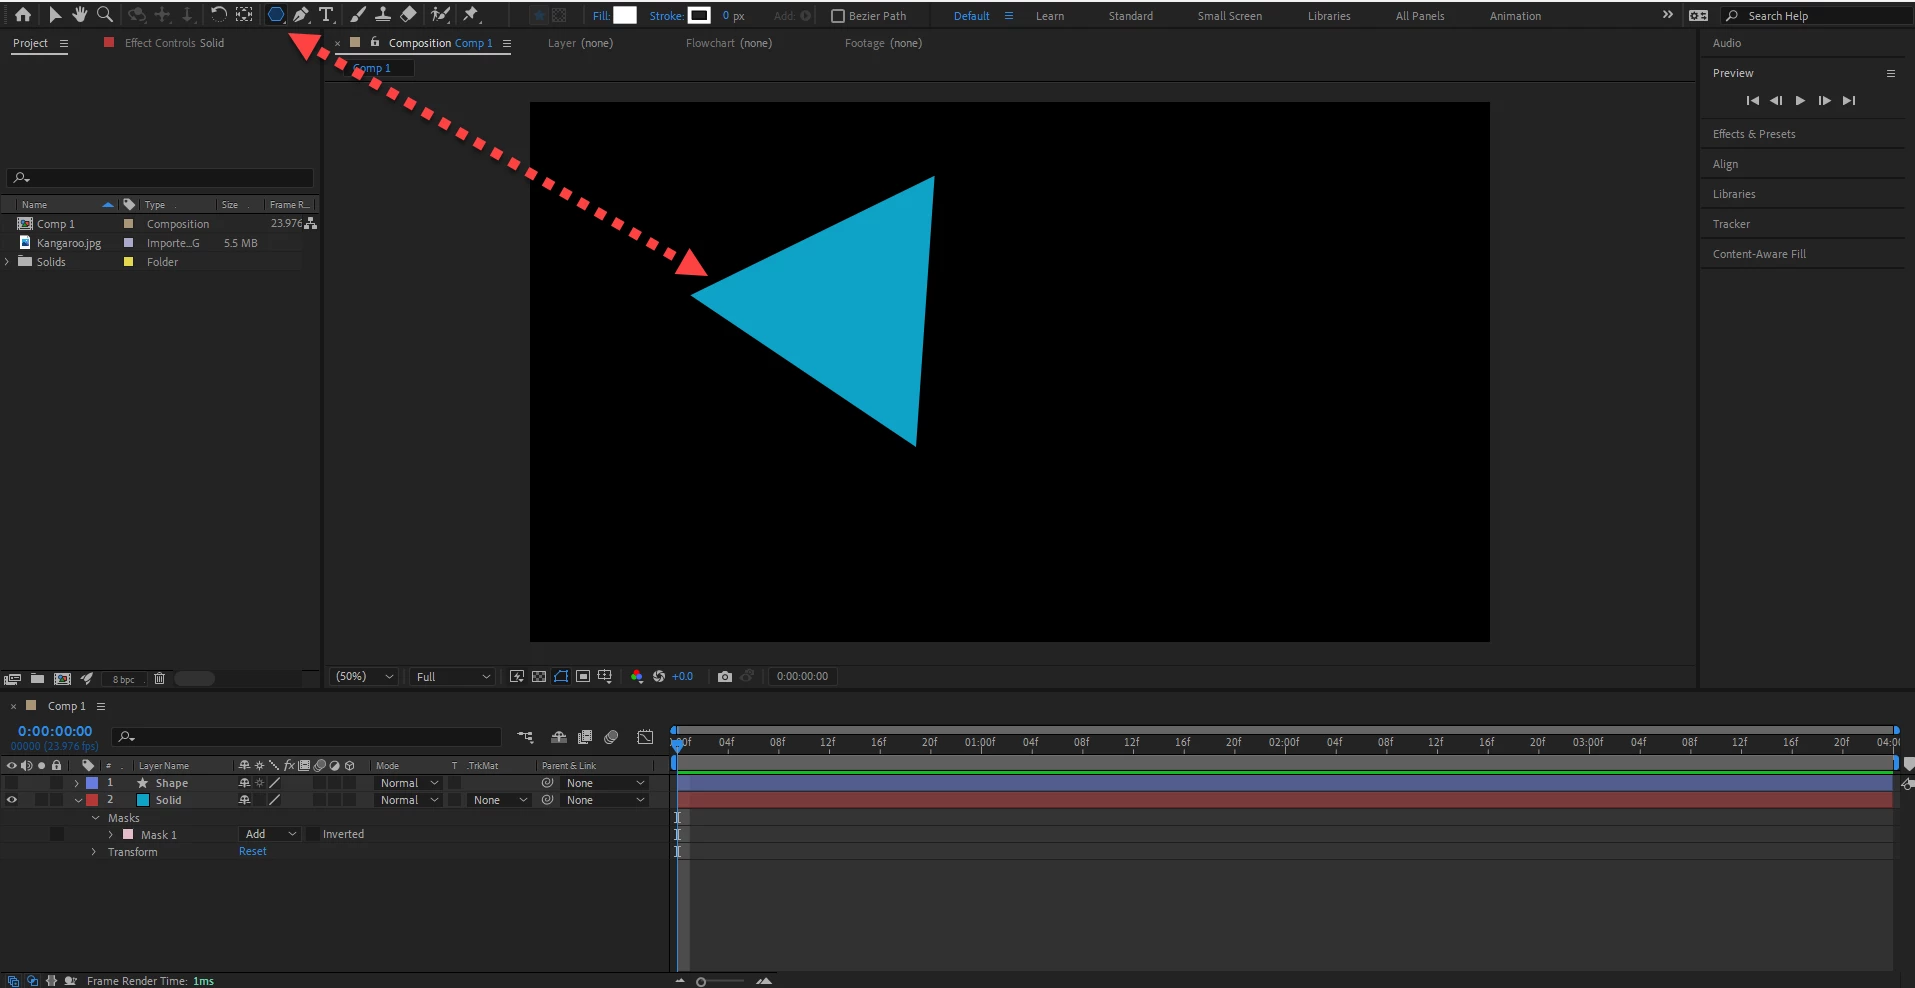Lock the Solid layer
Viewport: 1915px width, 988px height.
(56, 800)
